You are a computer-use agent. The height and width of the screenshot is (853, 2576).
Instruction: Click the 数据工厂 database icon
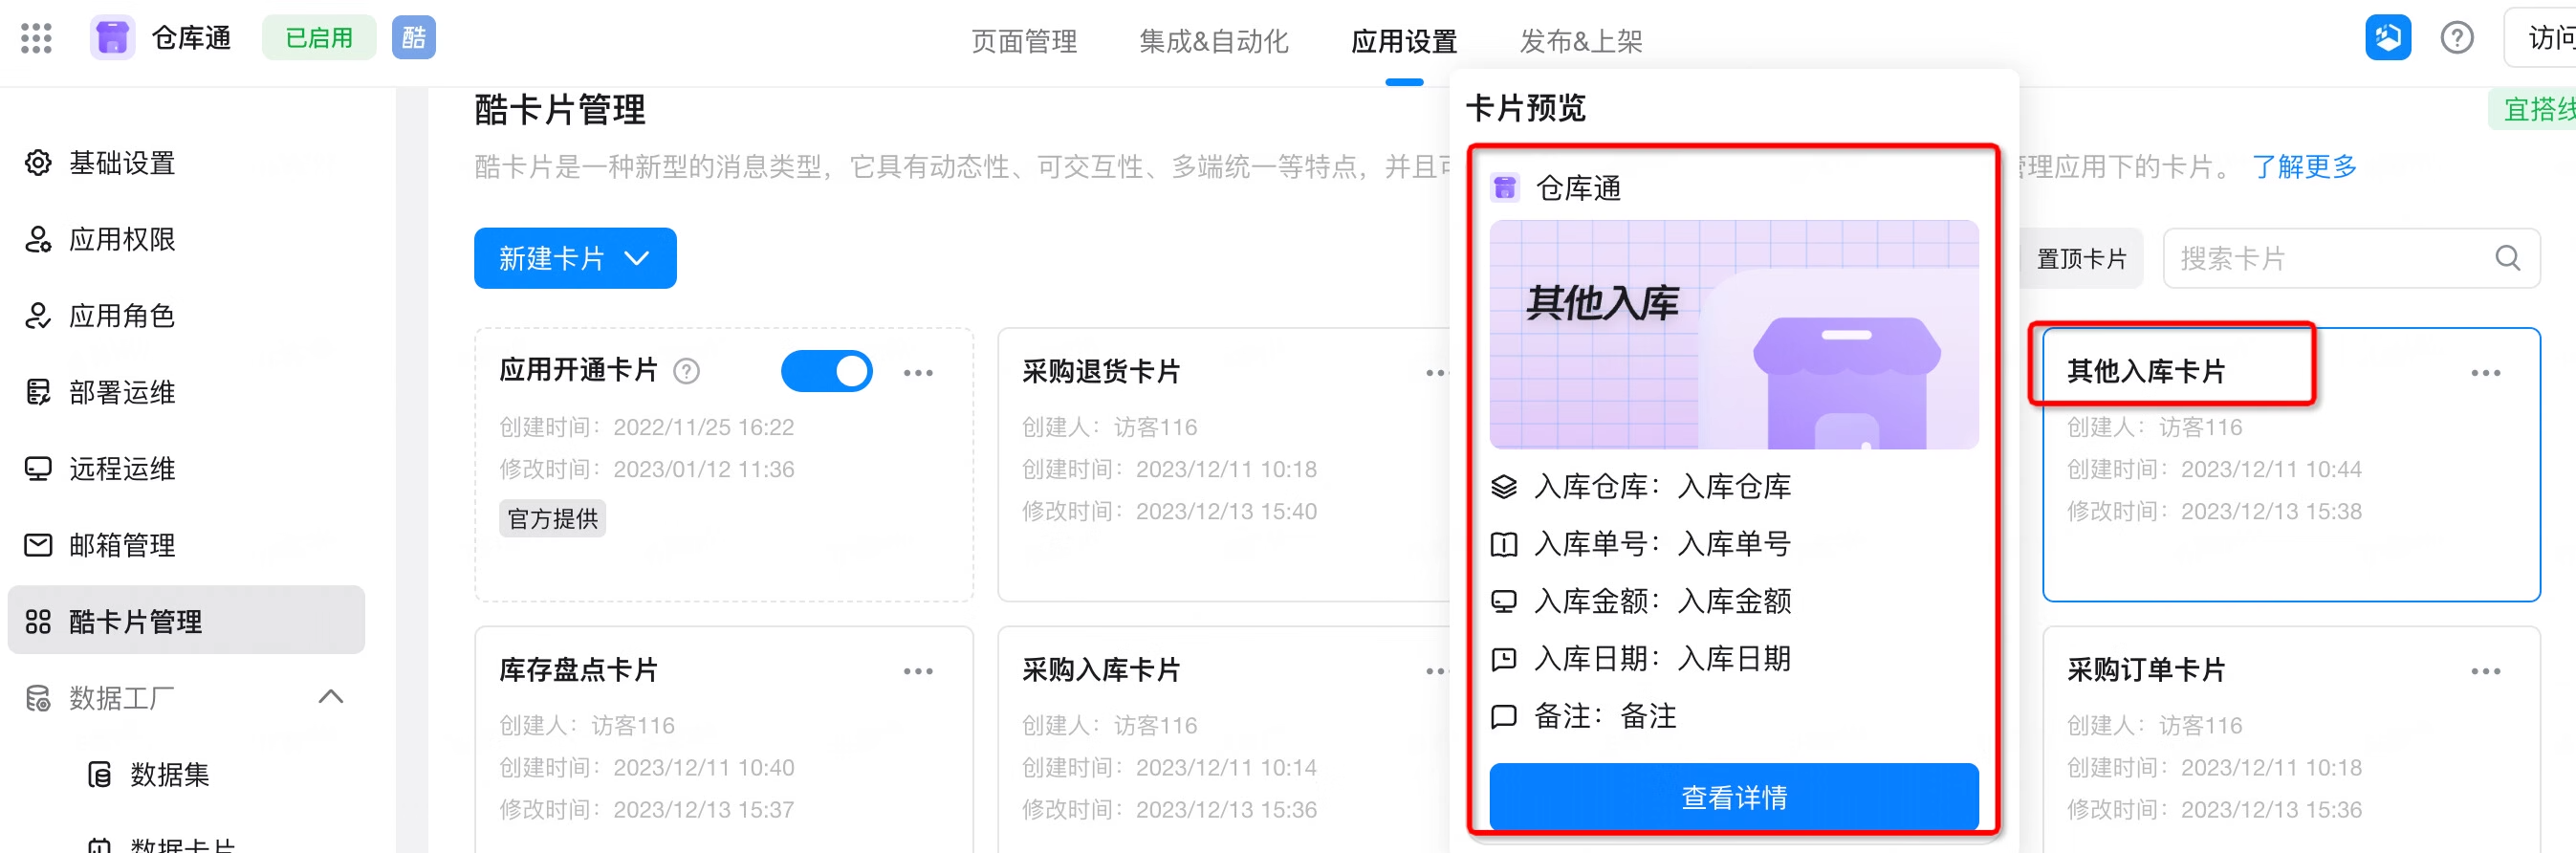(x=38, y=698)
